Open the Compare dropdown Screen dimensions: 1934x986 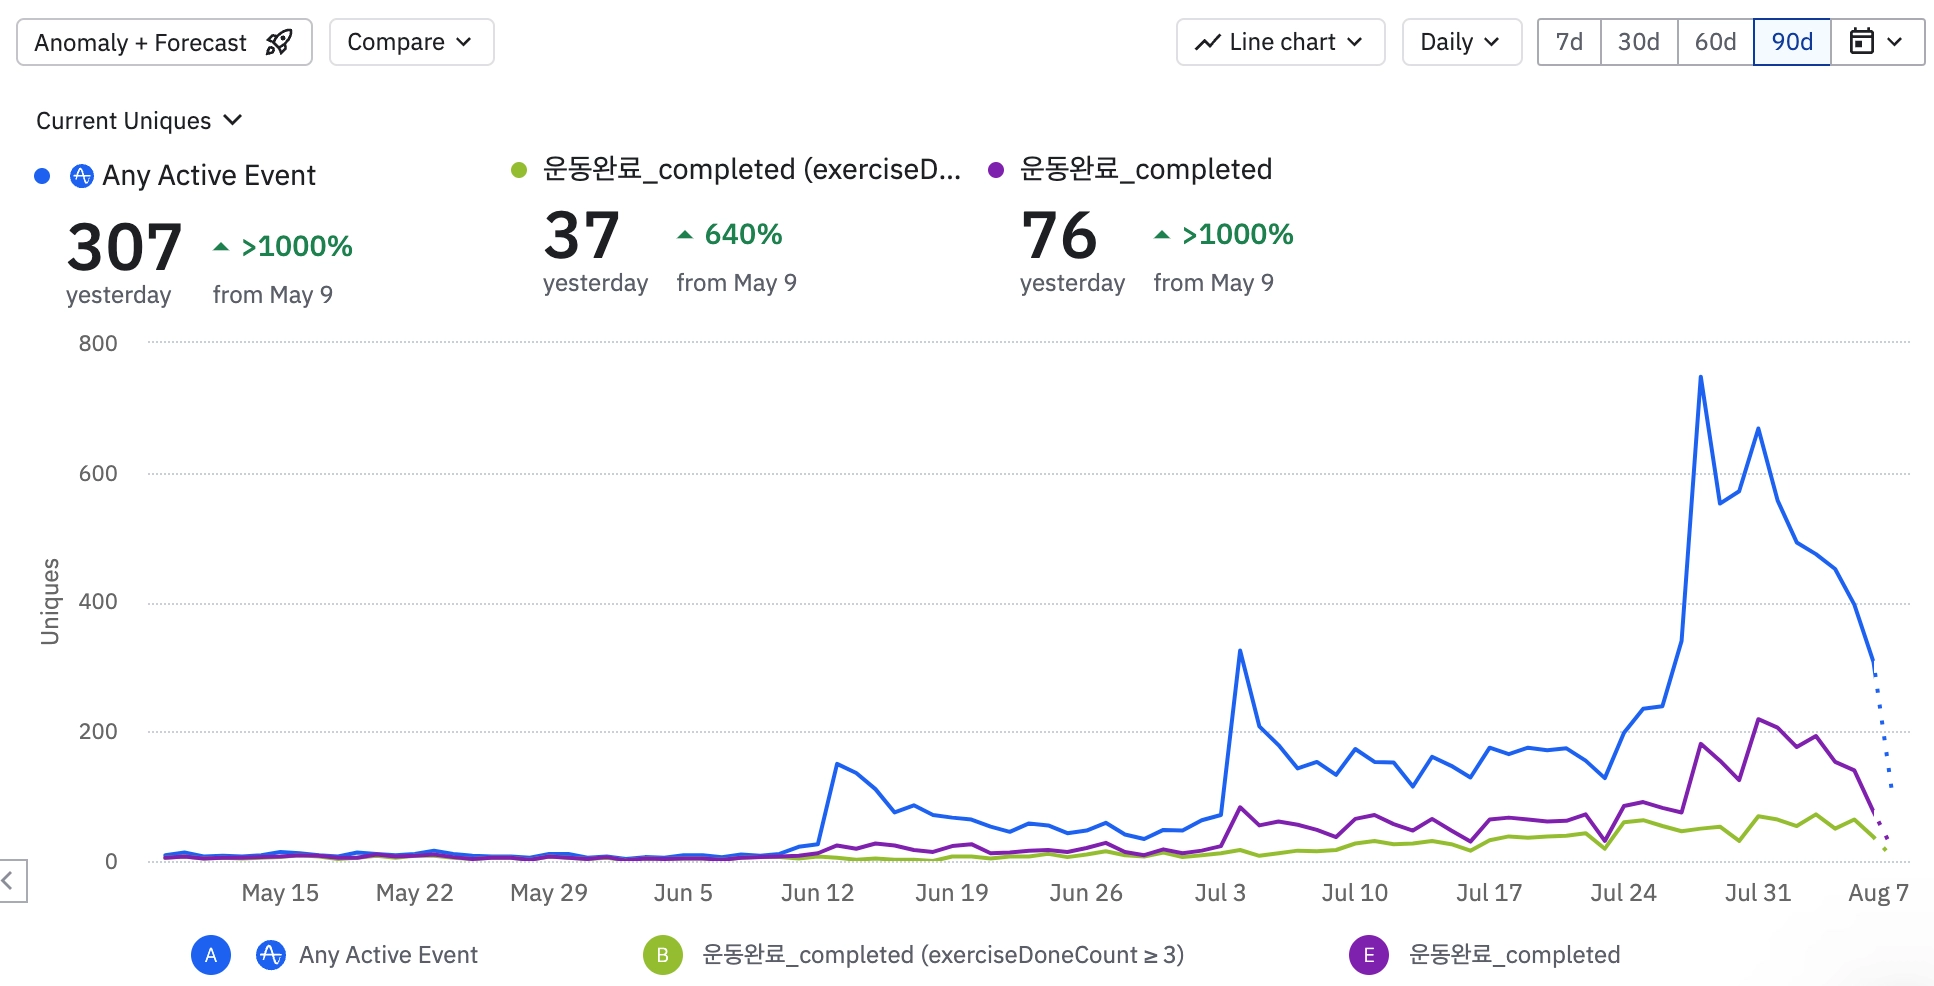pyautogui.click(x=411, y=42)
